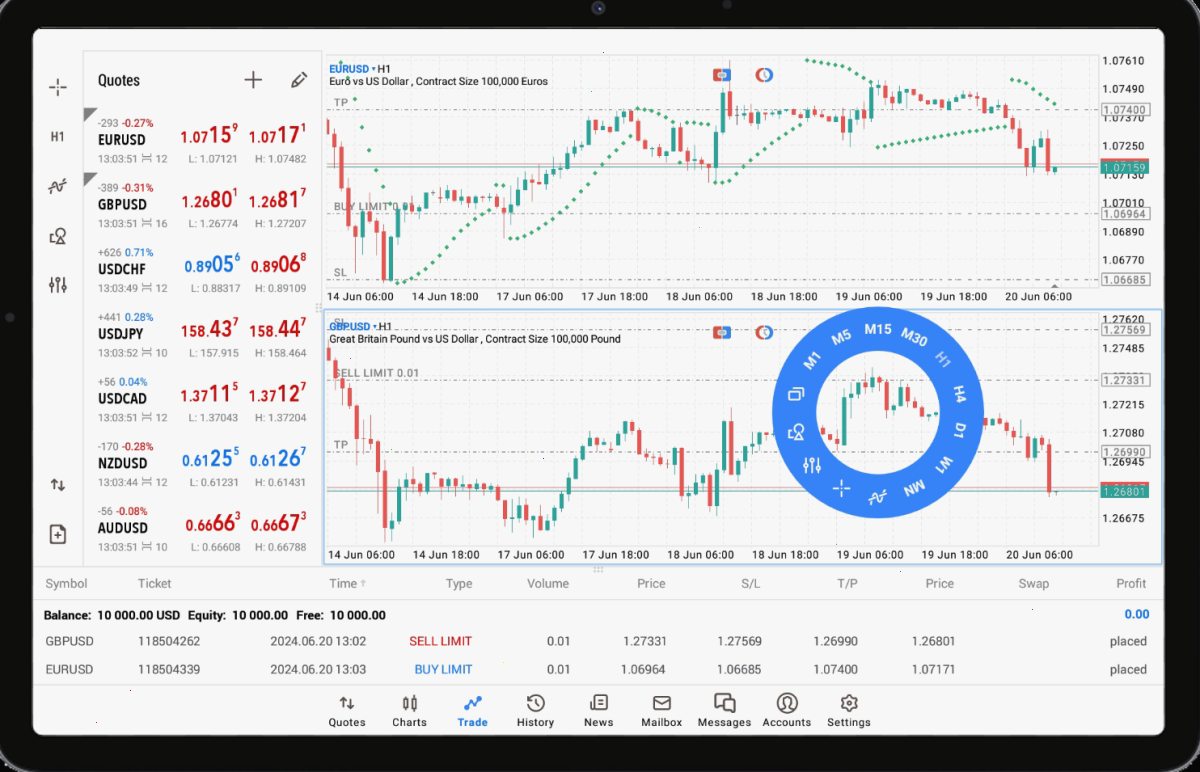Tap the red-blue rectangle icon on the EURUSD chart
The width and height of the screenshot is (1200, 772).
click(x=721, y=75)
